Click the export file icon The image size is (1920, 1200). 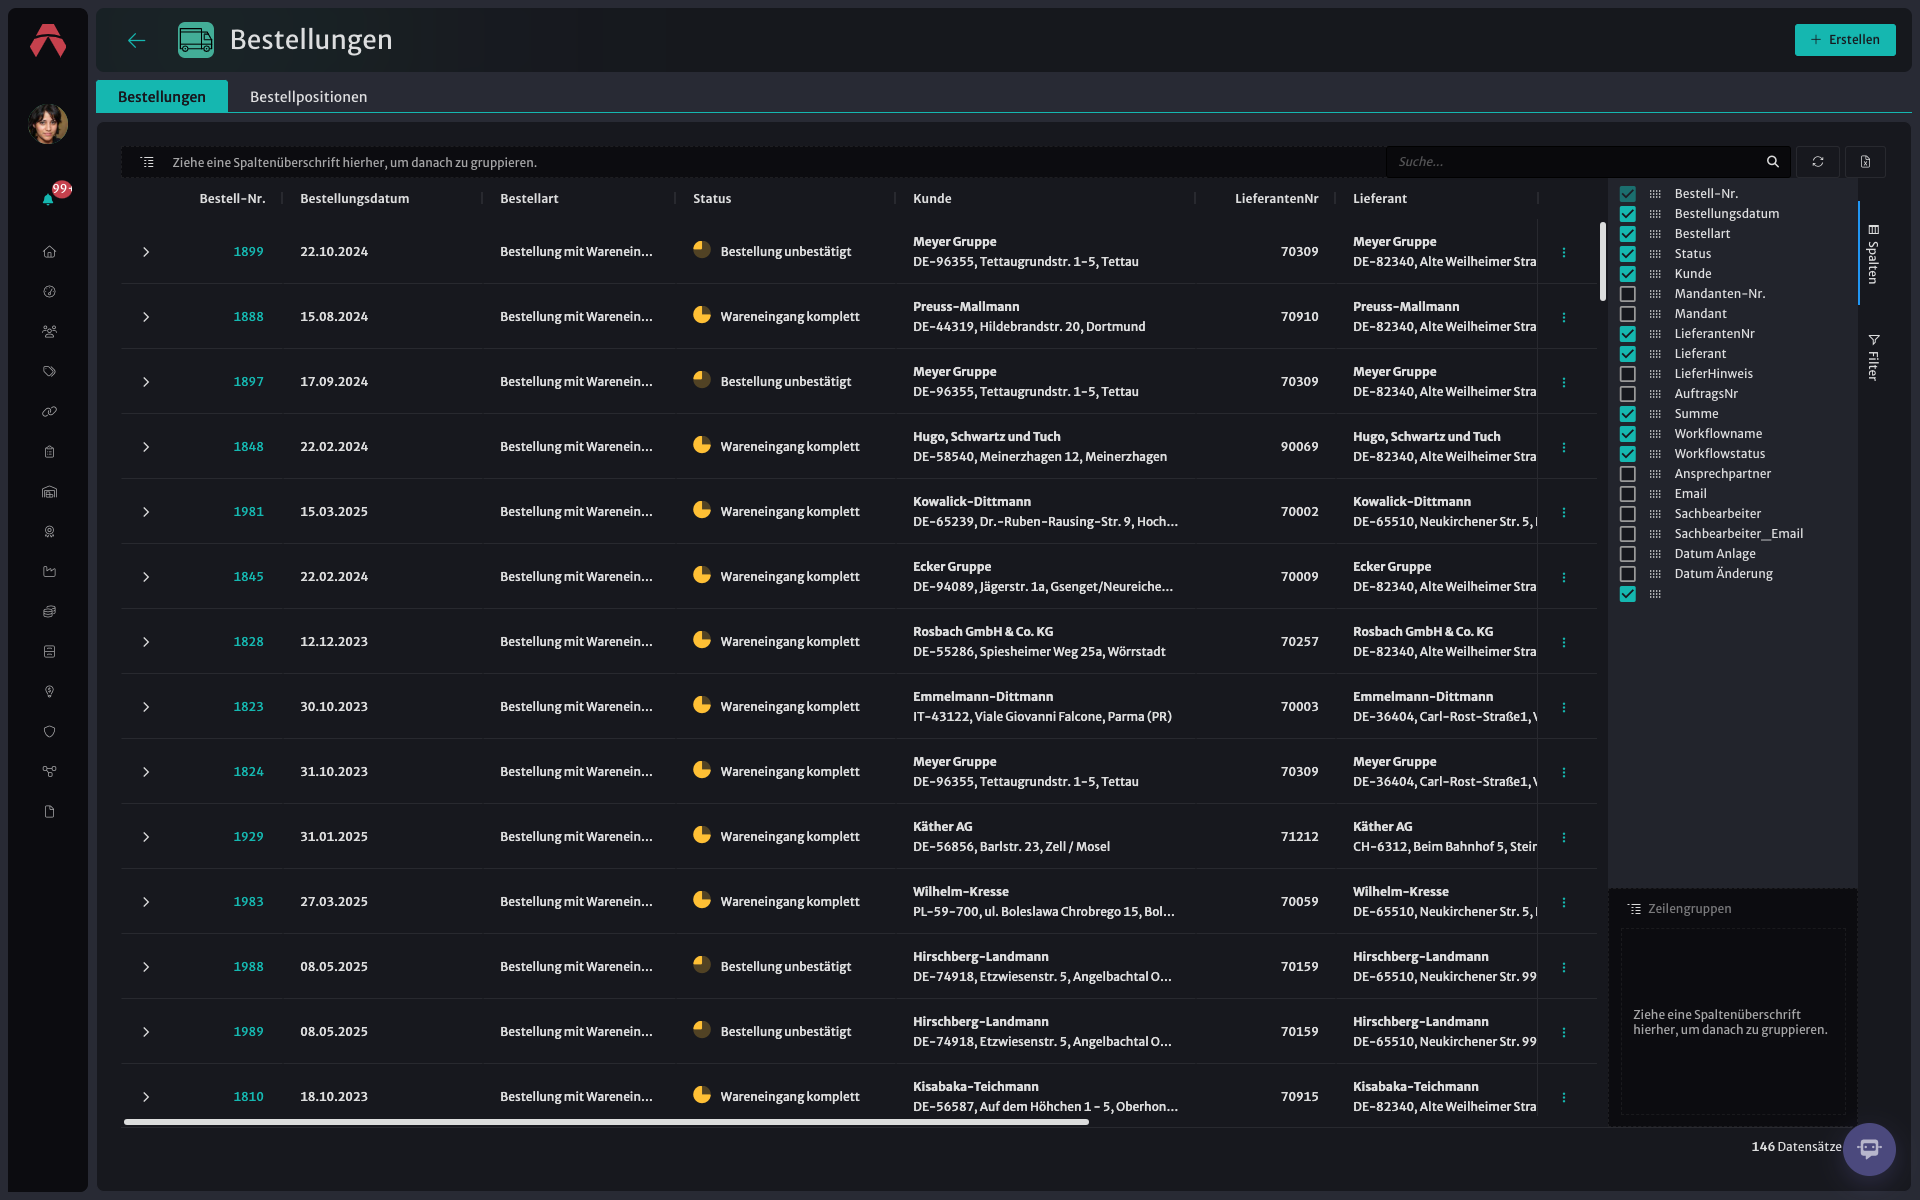click(1865, 162)
